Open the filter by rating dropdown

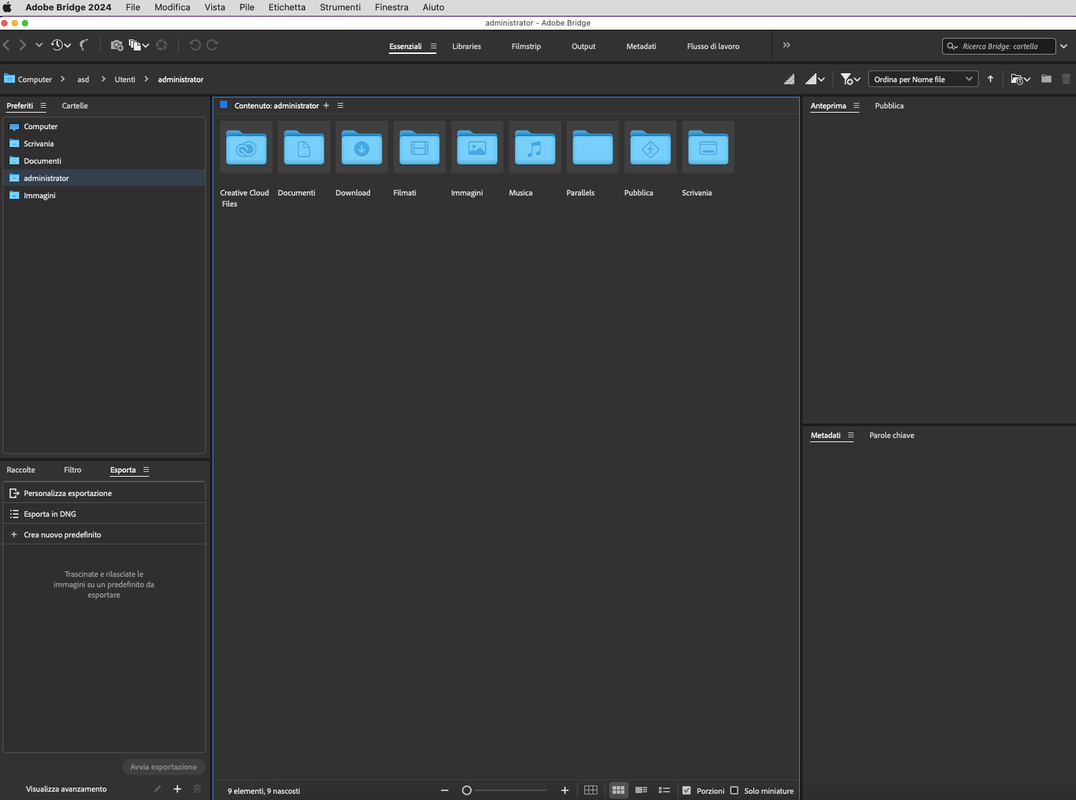click(850, 80)
